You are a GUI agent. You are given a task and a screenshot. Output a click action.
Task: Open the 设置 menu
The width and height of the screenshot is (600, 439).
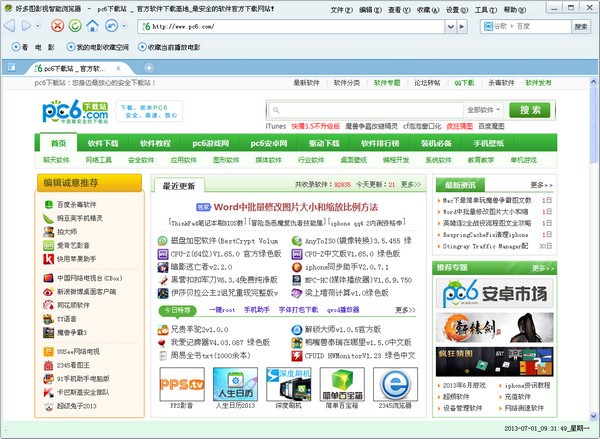click(457, 10)
